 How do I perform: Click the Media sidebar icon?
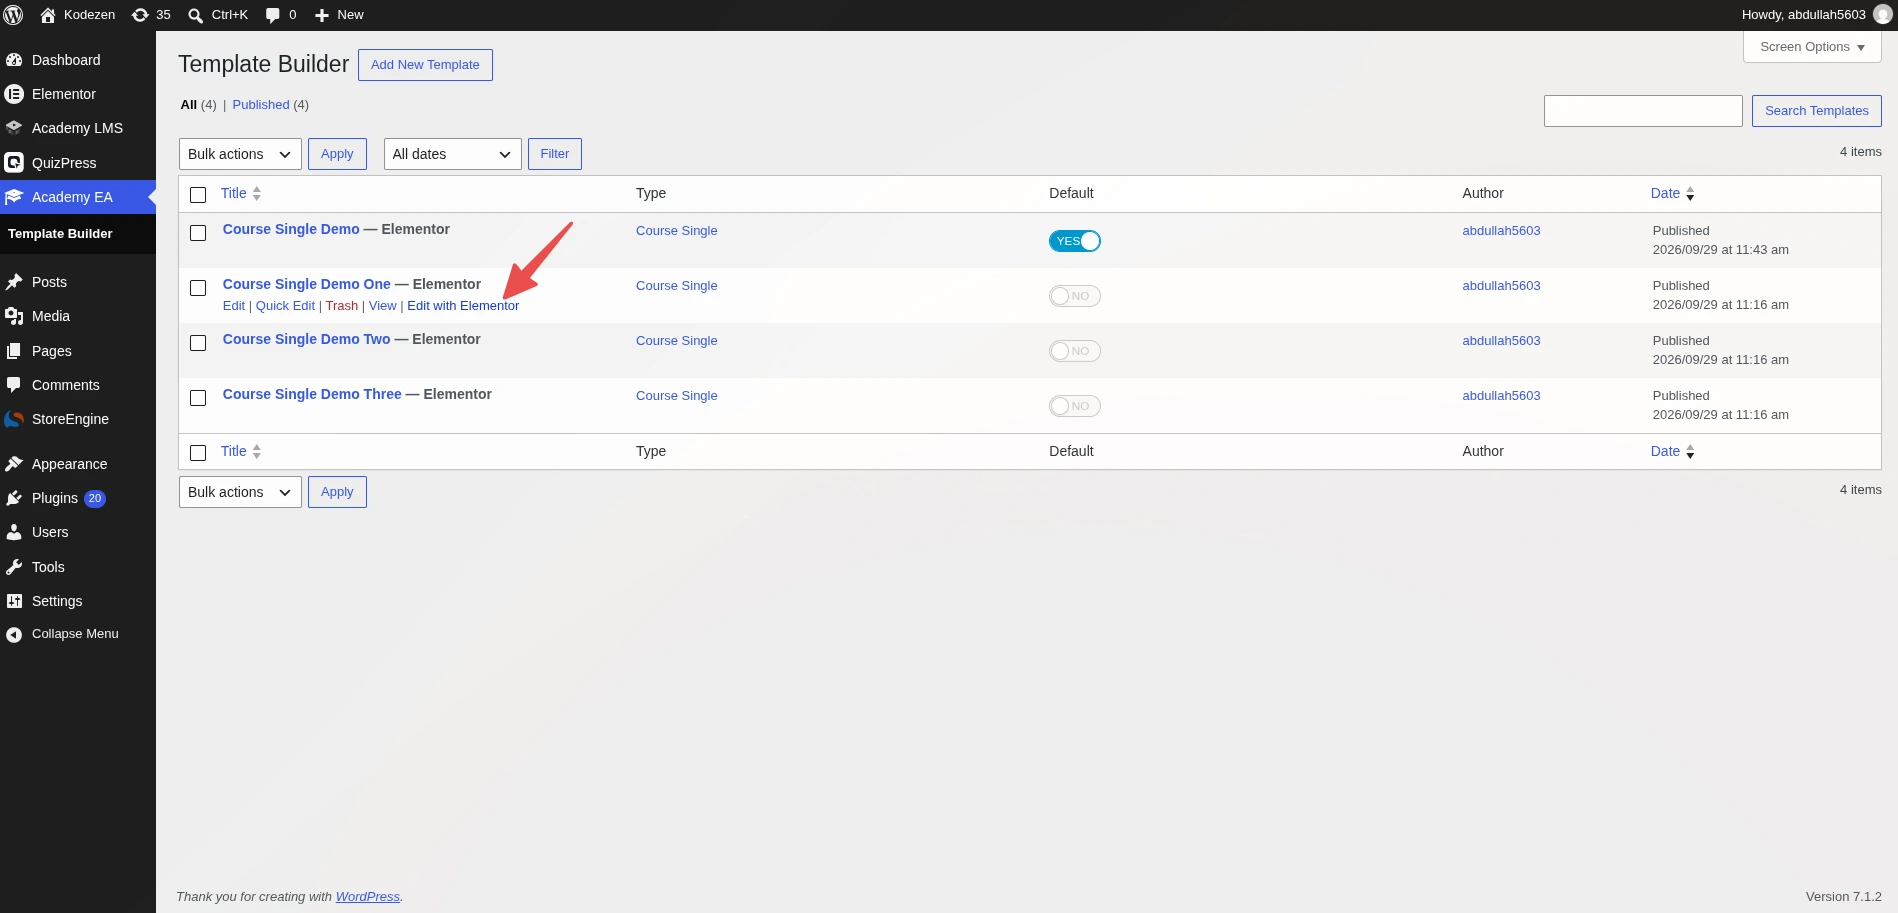[14, 316]
